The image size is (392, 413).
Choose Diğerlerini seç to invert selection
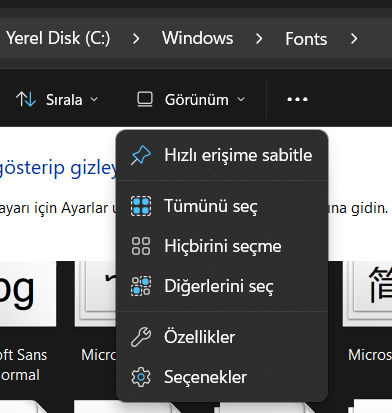222,286
